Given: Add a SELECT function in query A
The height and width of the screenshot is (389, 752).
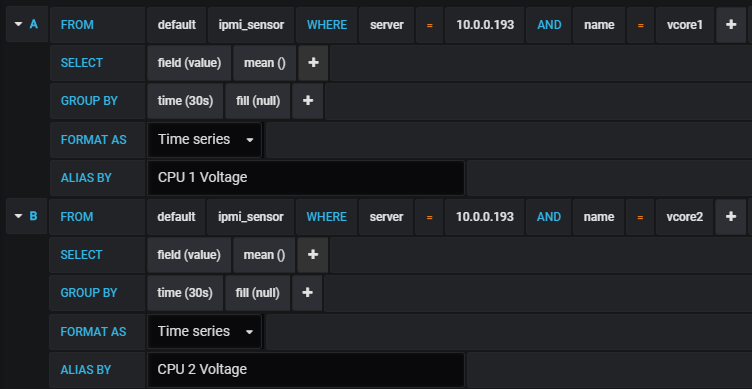Looking at the screenshot, I should click(313, 63).
